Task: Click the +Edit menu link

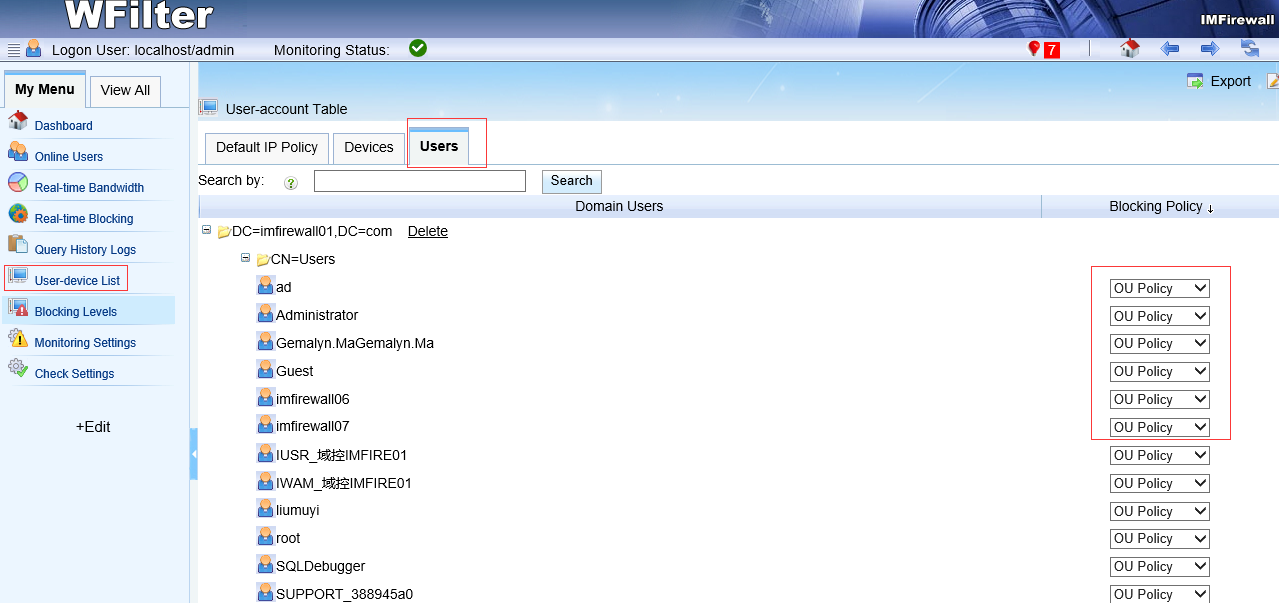Action: point(93,426)
